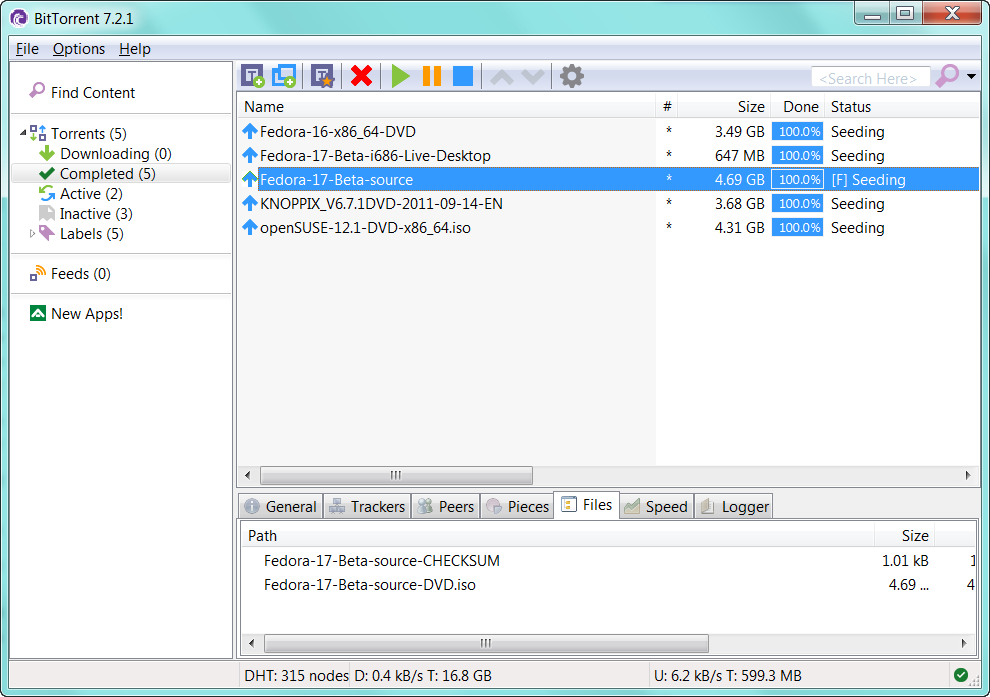The image size is (990, 697).
Task: Switch to the Speed tab
Action: click(x=657, y=506)
